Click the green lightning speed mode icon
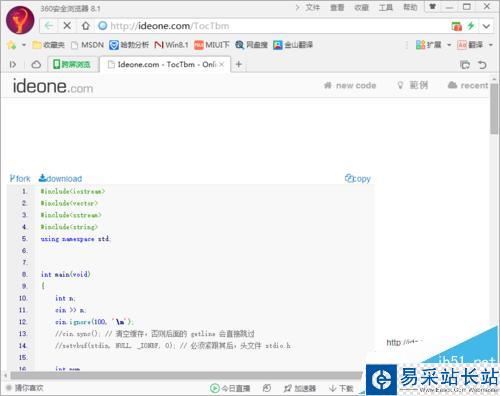The height and width of the screenshot is (396, 500). pos(471,25)
